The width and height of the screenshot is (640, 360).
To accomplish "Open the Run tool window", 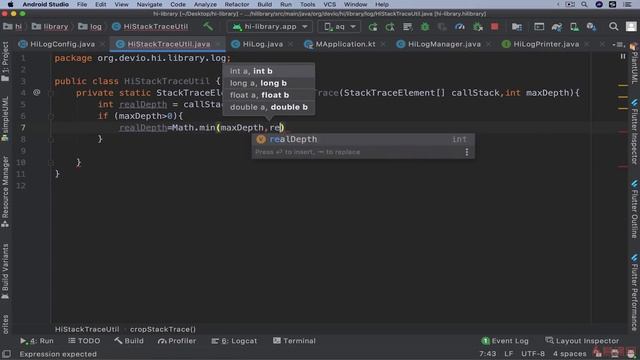I will pos(37,341).
